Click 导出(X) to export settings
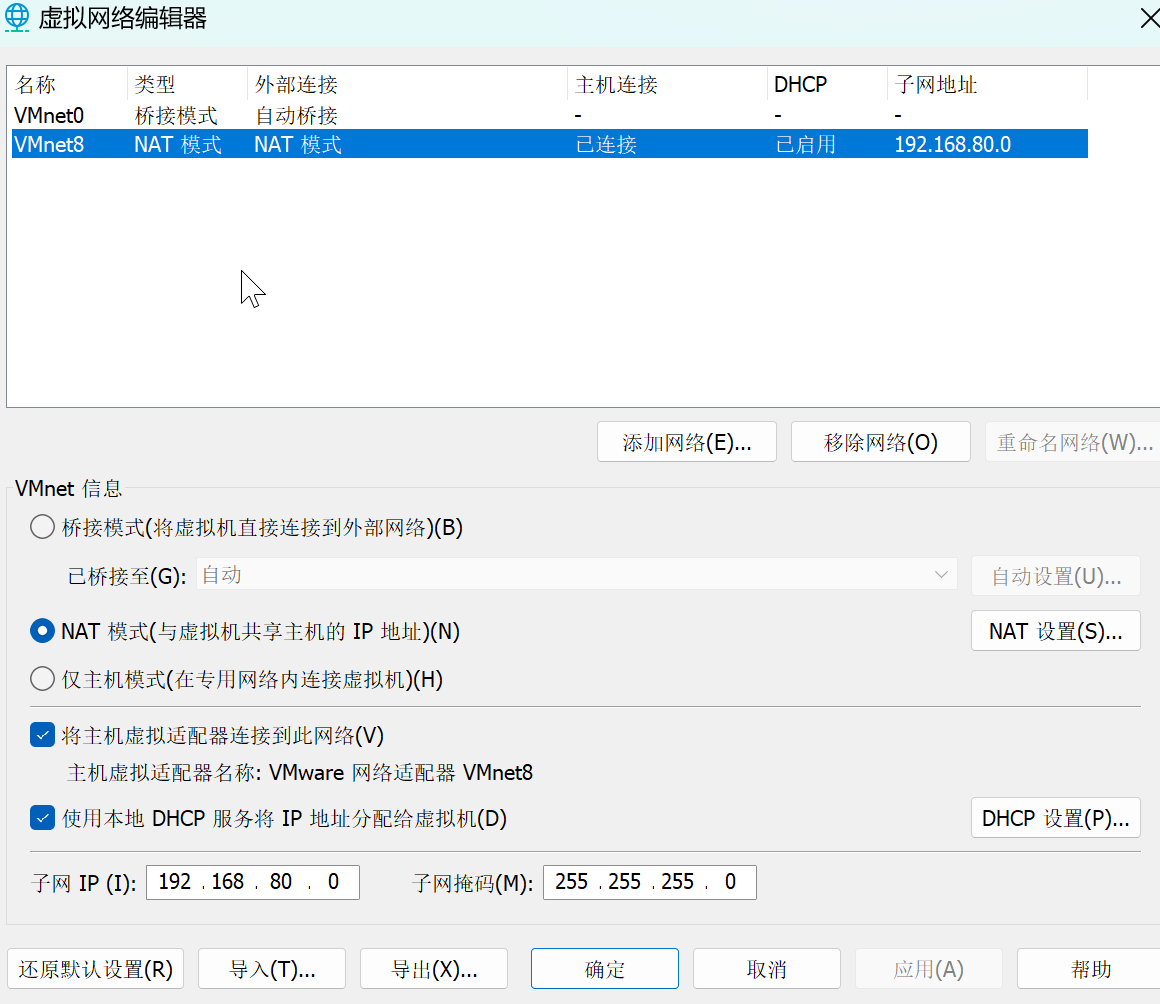This screenshot has height=1004, width=1160. pos(433,968)
